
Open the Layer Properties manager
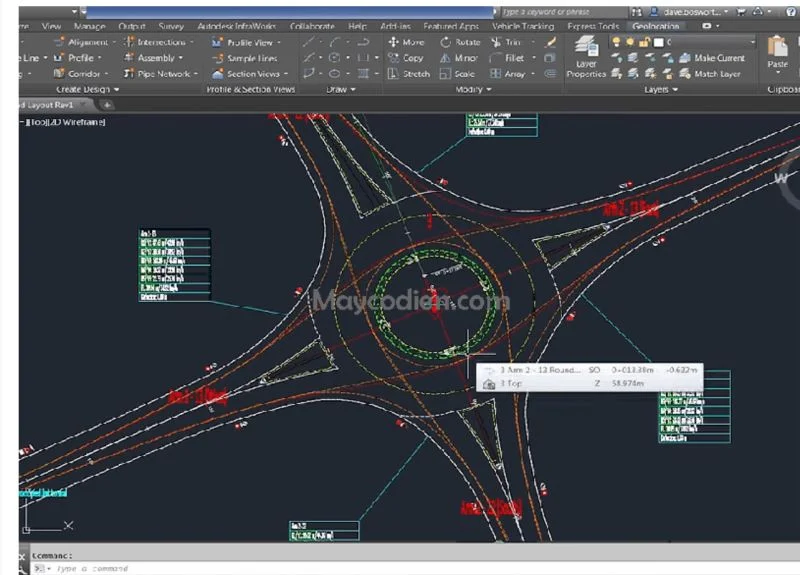tap(586, 57)
